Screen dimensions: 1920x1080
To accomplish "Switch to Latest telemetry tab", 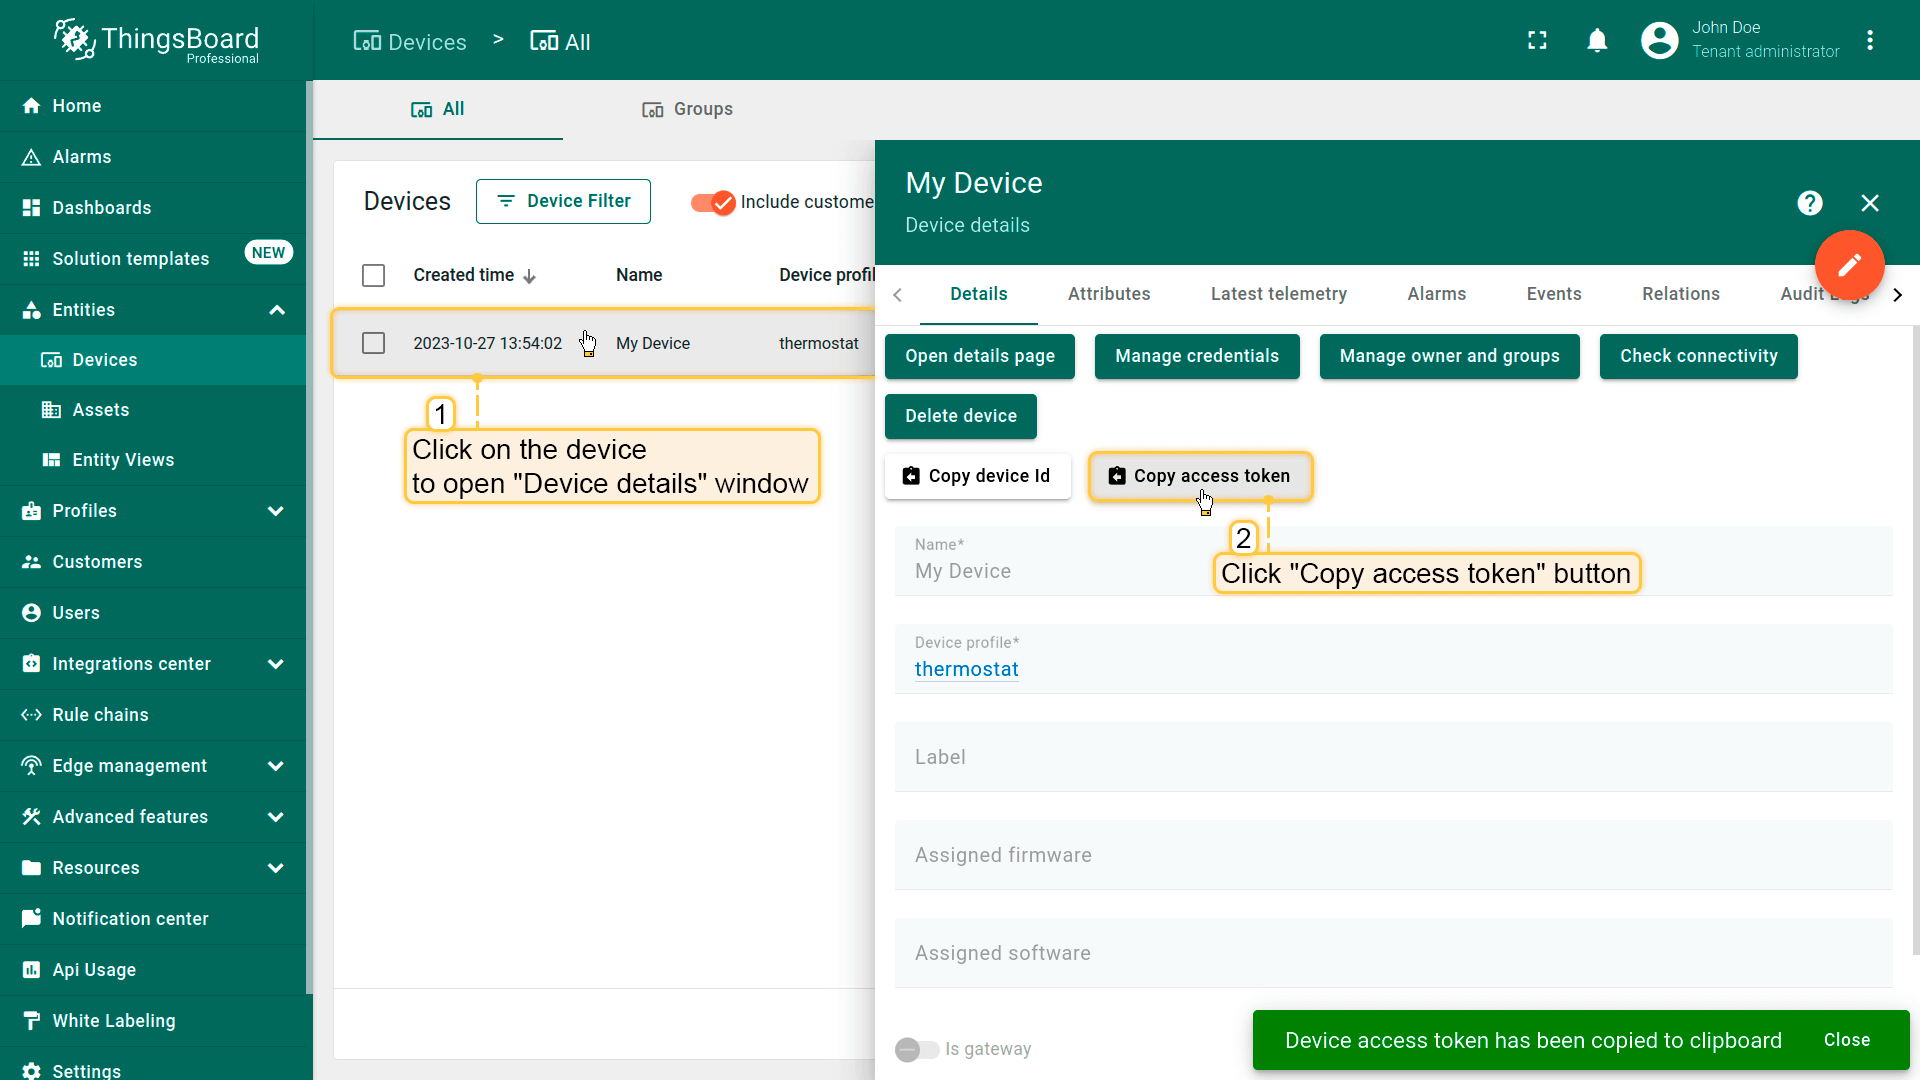I will [1278, 294].
